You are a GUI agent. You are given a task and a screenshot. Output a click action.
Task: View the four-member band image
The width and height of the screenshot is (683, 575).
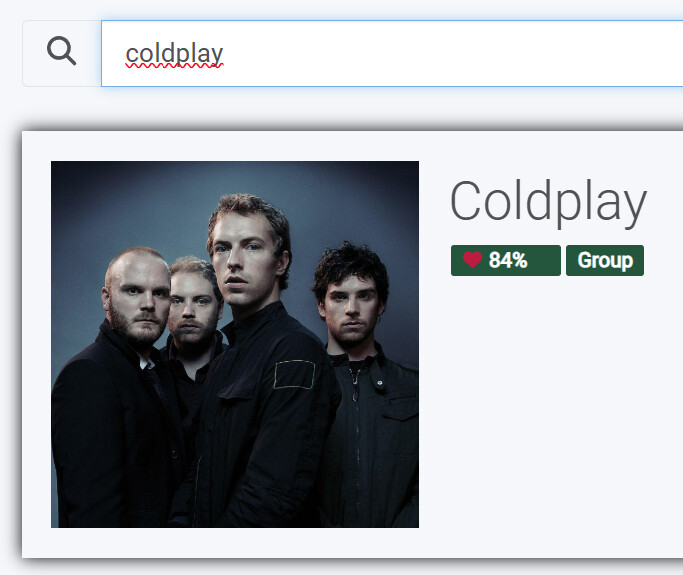coord(235,344)
